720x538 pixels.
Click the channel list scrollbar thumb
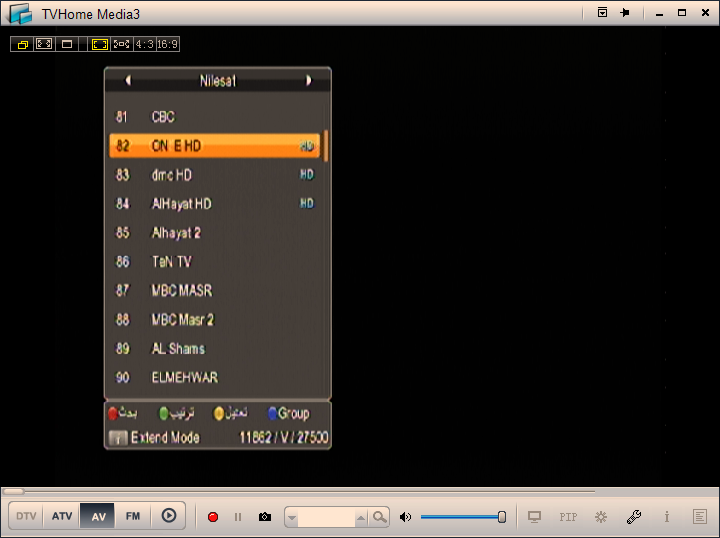[x=326, y=146]
